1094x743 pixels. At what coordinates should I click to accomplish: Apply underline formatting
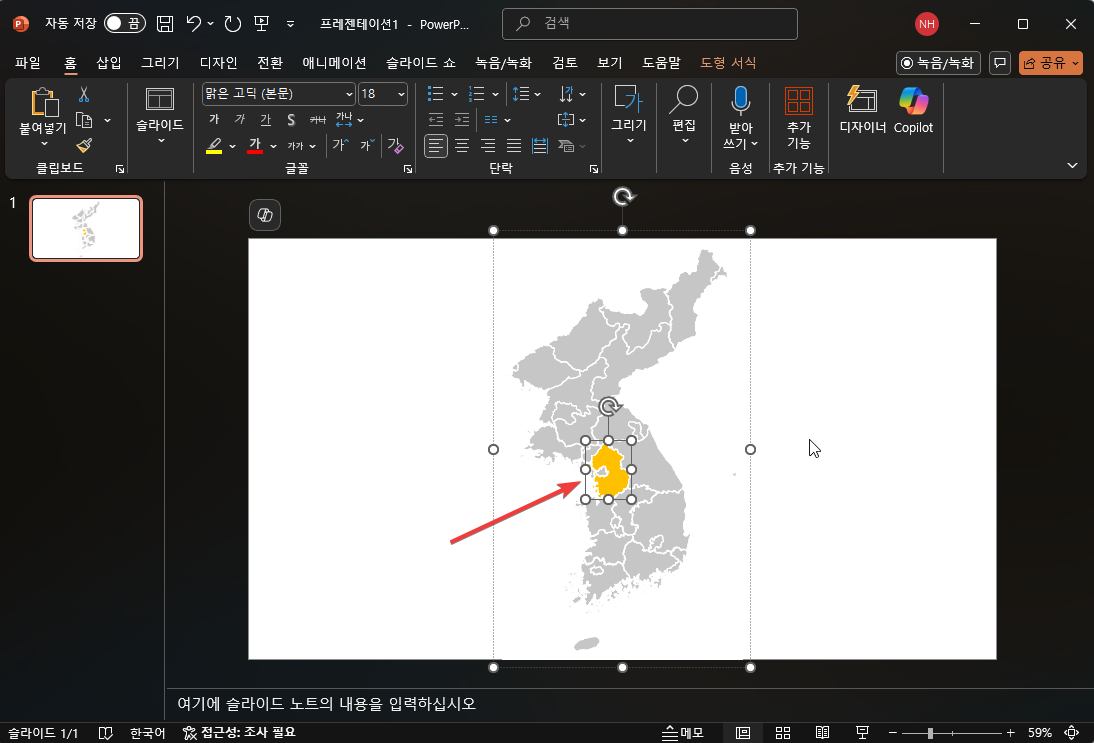pos(265,119)
